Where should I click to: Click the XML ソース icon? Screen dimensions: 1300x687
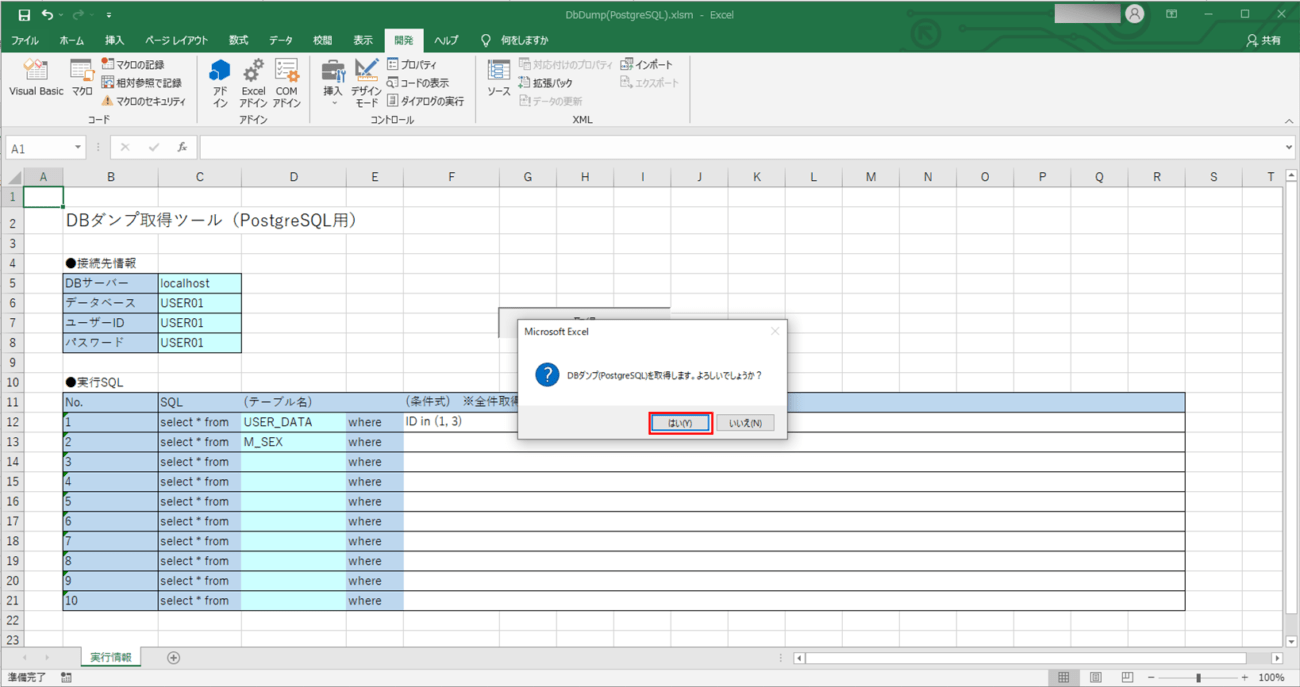tap(498, 78)
